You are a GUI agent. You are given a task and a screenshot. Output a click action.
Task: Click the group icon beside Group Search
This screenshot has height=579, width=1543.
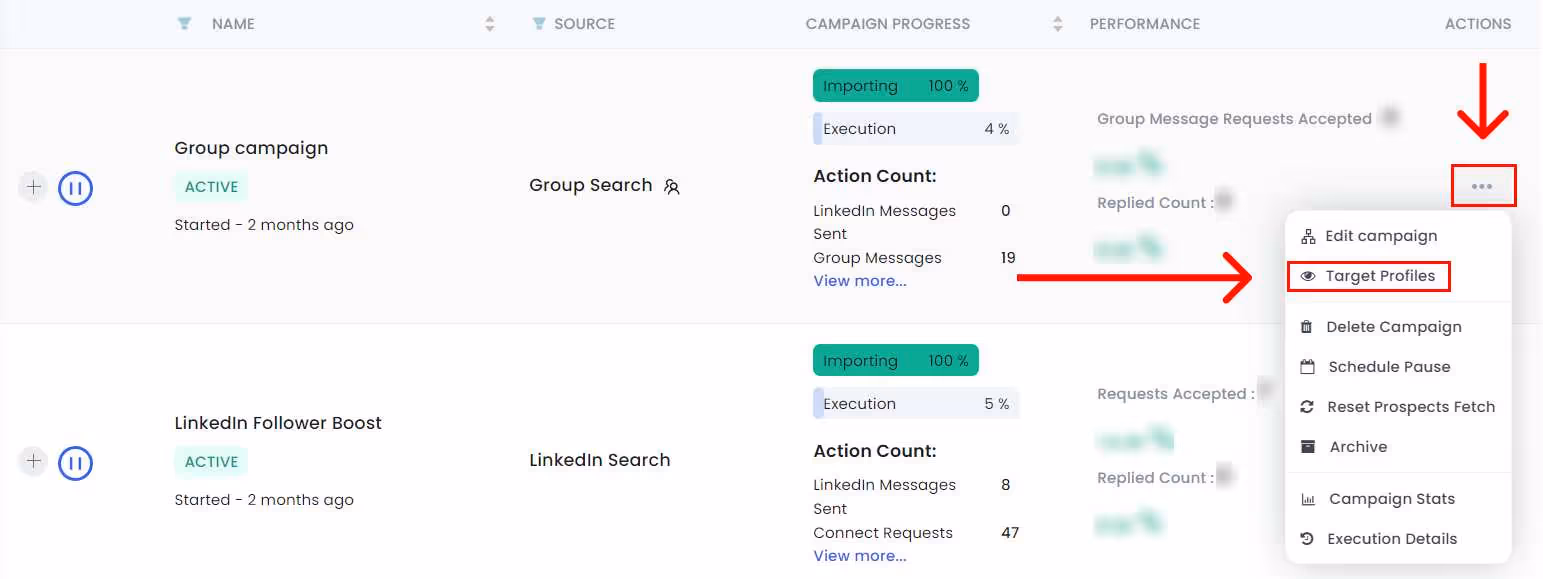(x=671, y=187)
